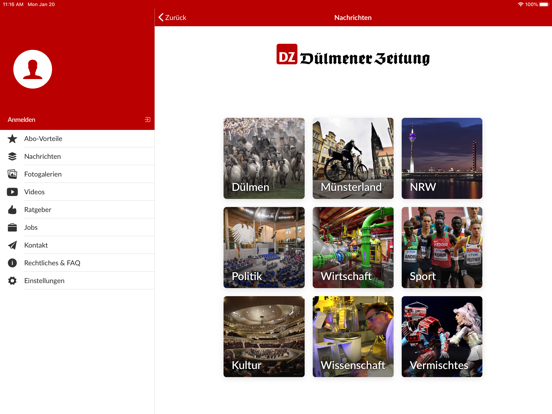Screen dimensions: 552x414
Task: Open the Kultur category tile
Action: coord(264,337)
